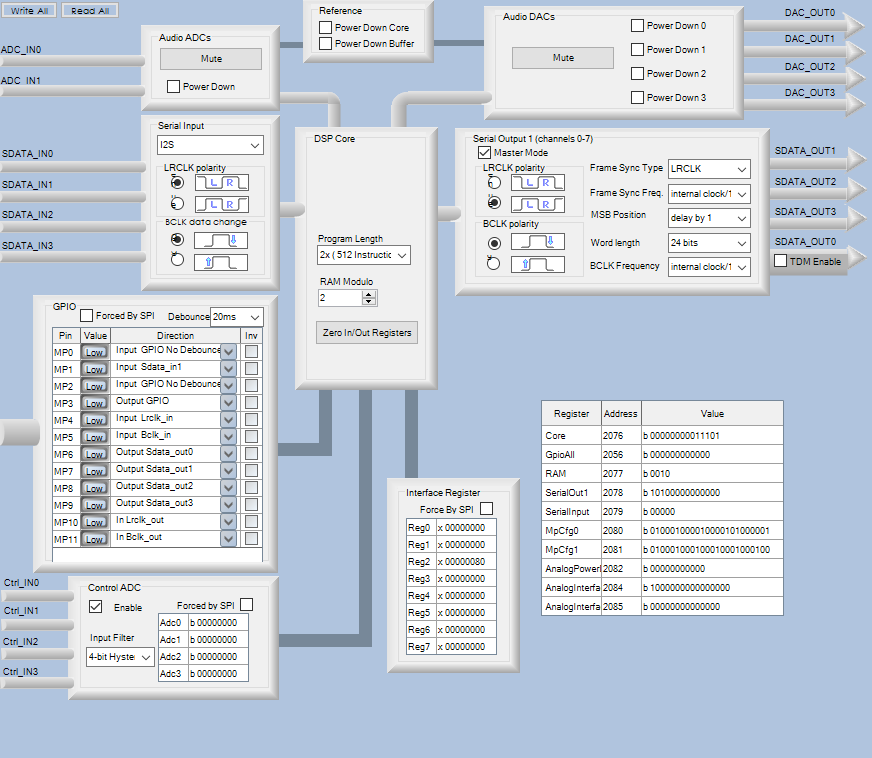
Task: Click Zero In/Out Registers button
Action: (366, 332)
